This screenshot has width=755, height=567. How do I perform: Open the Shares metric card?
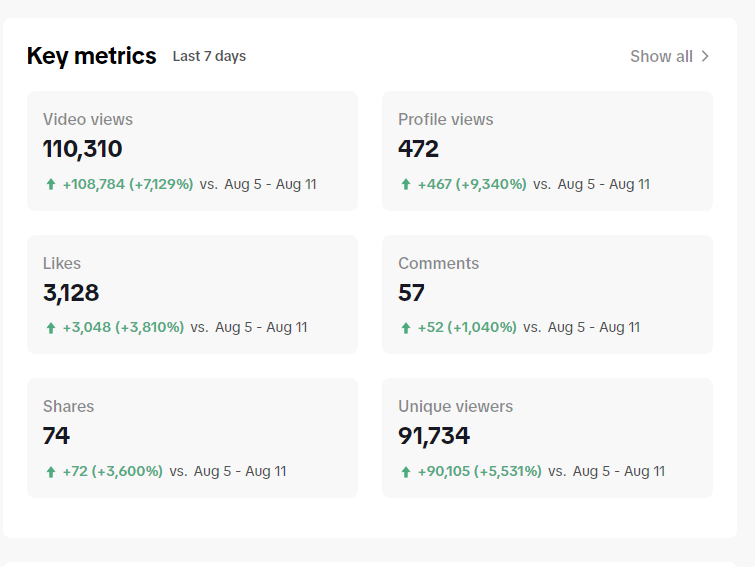click(192, 438)
